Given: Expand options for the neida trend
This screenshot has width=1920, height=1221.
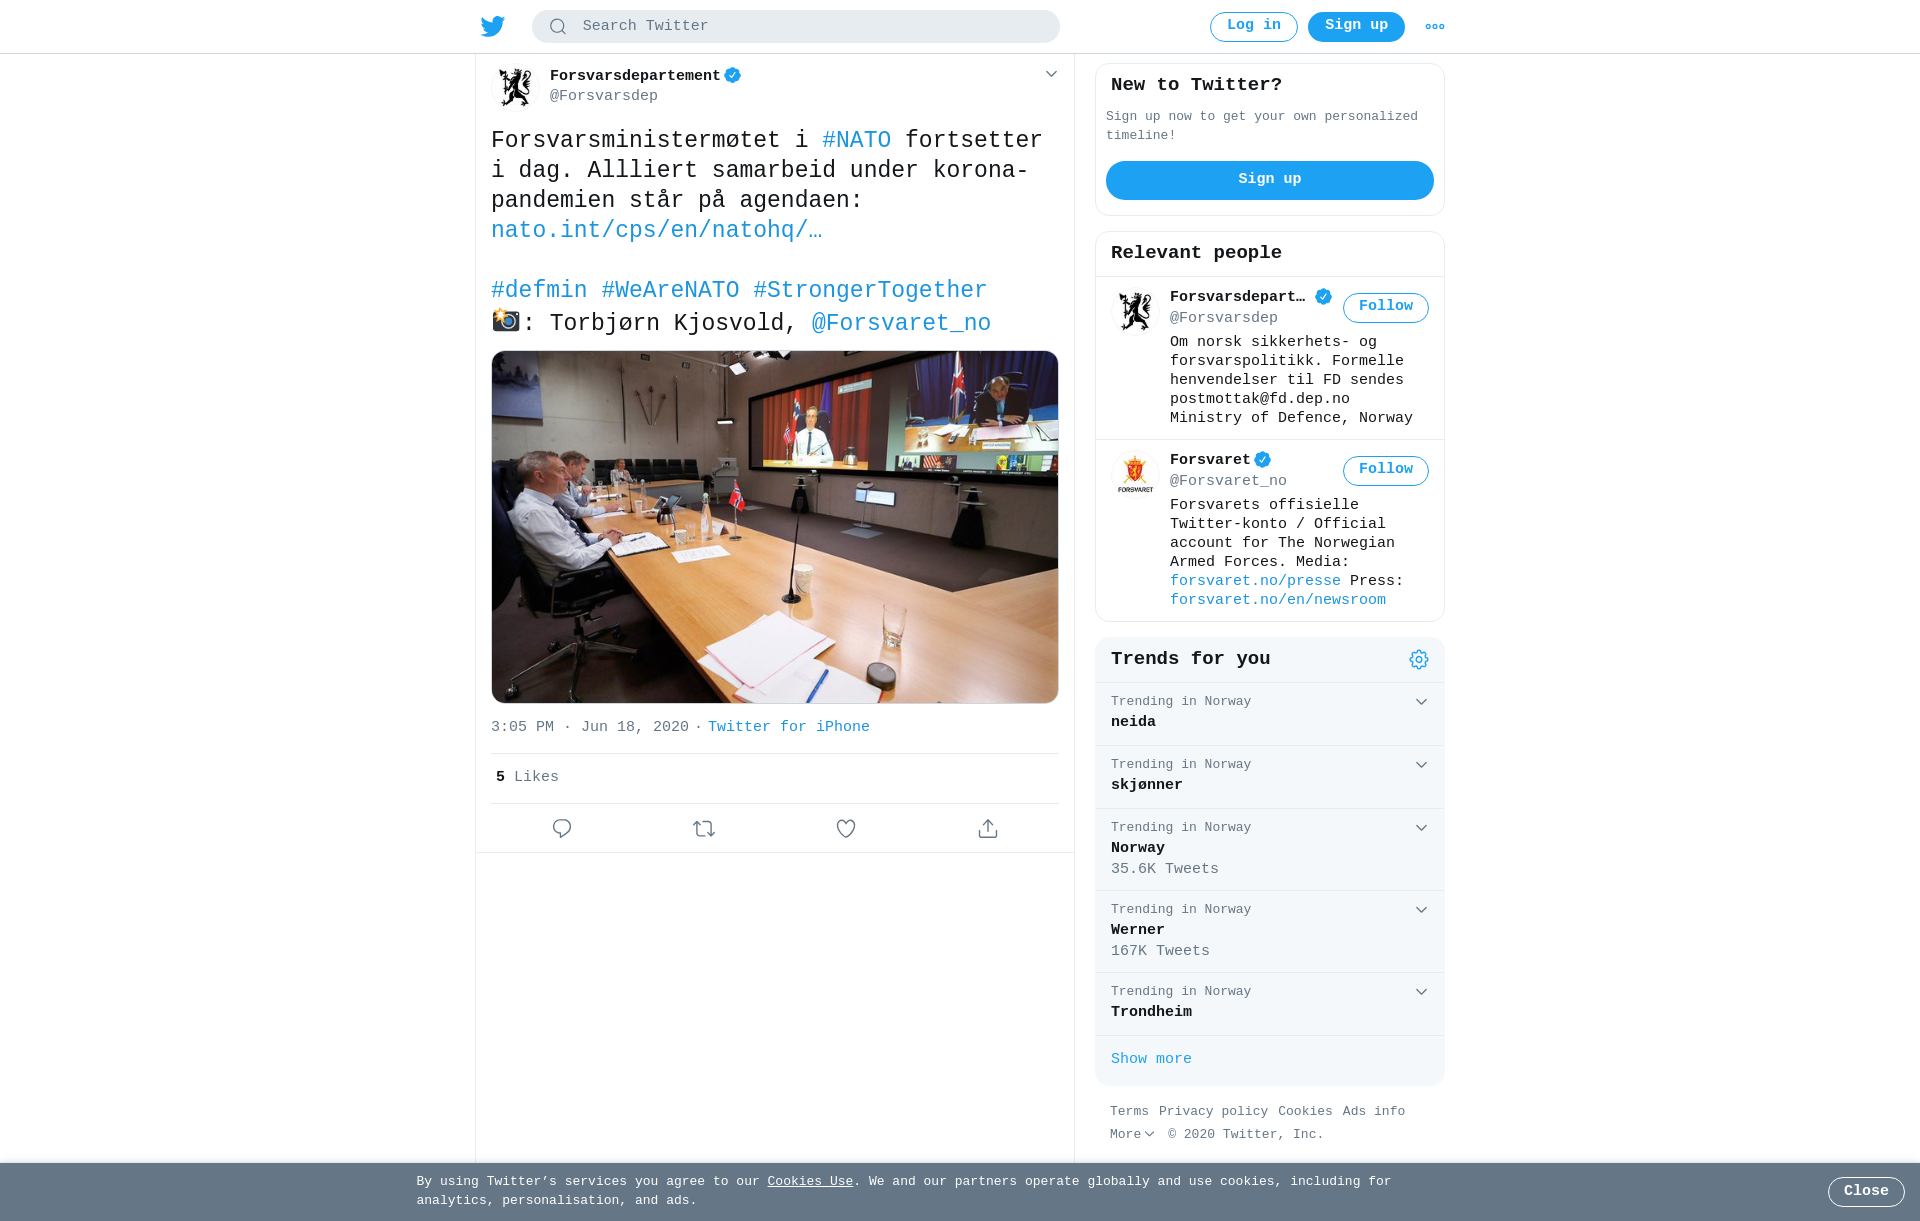Looking at the screenshot, I should click(x=1421, y=702).
